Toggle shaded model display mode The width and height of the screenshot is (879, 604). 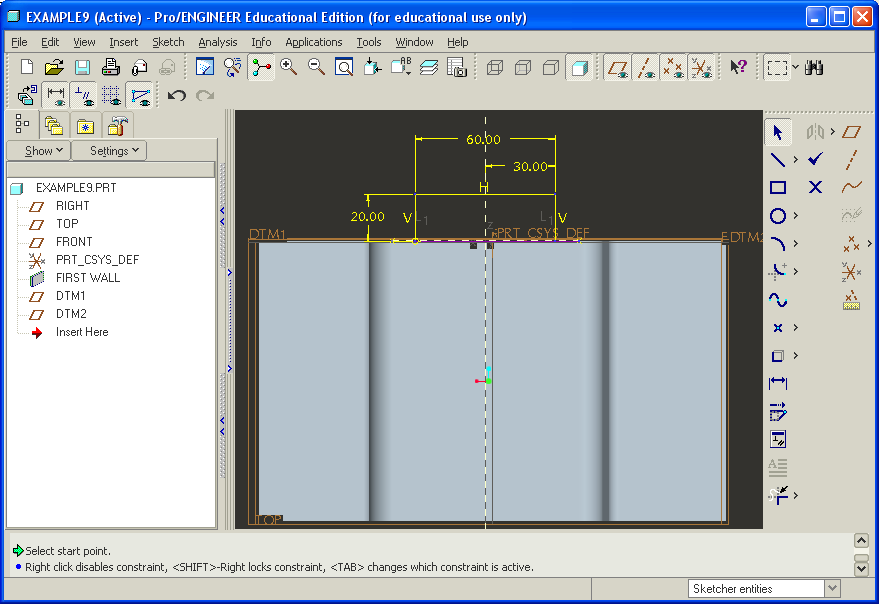coord(578,67)
